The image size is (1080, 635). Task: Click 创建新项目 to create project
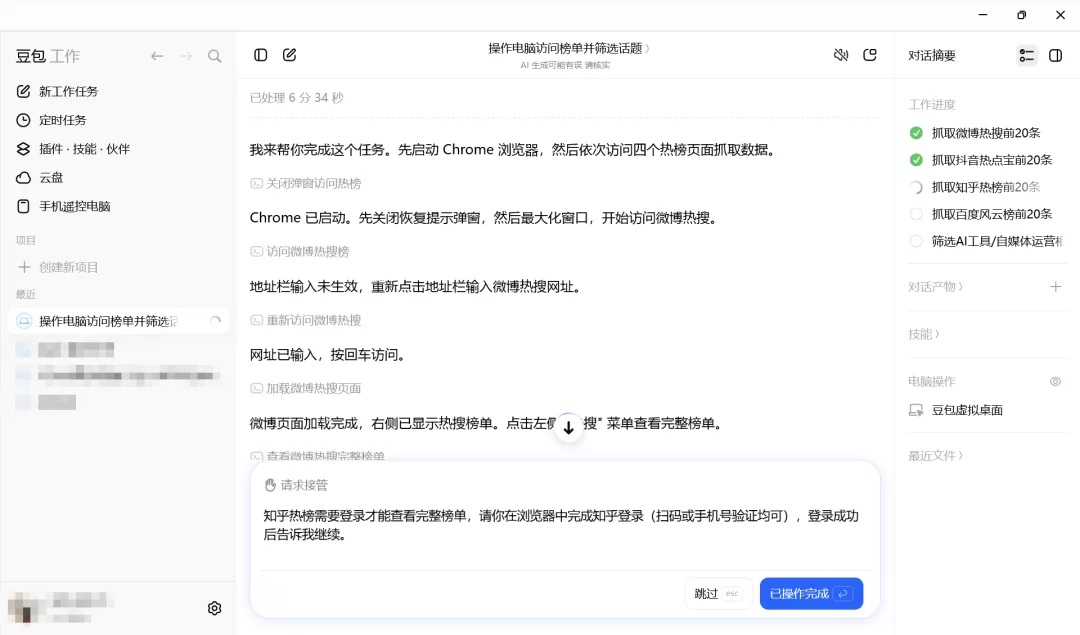[x=58, y=267]
